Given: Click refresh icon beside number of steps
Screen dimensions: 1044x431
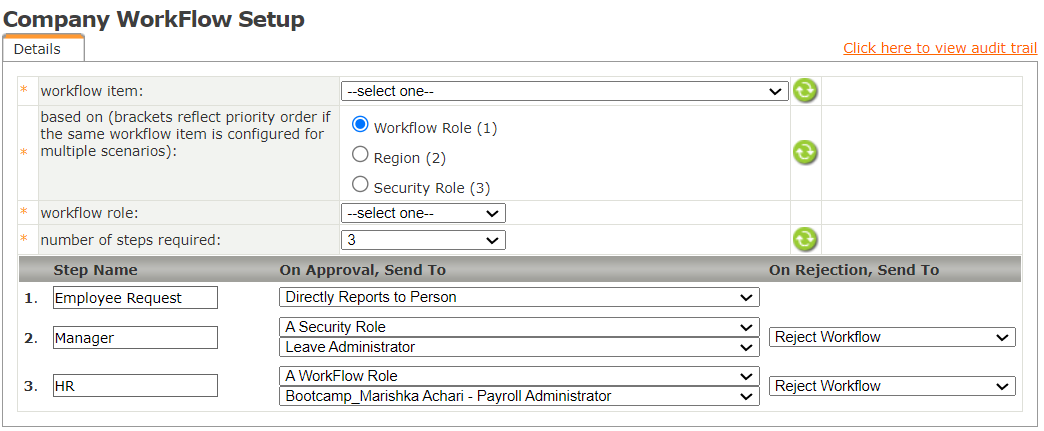Looking at the screenshot, I should point(805,239).
